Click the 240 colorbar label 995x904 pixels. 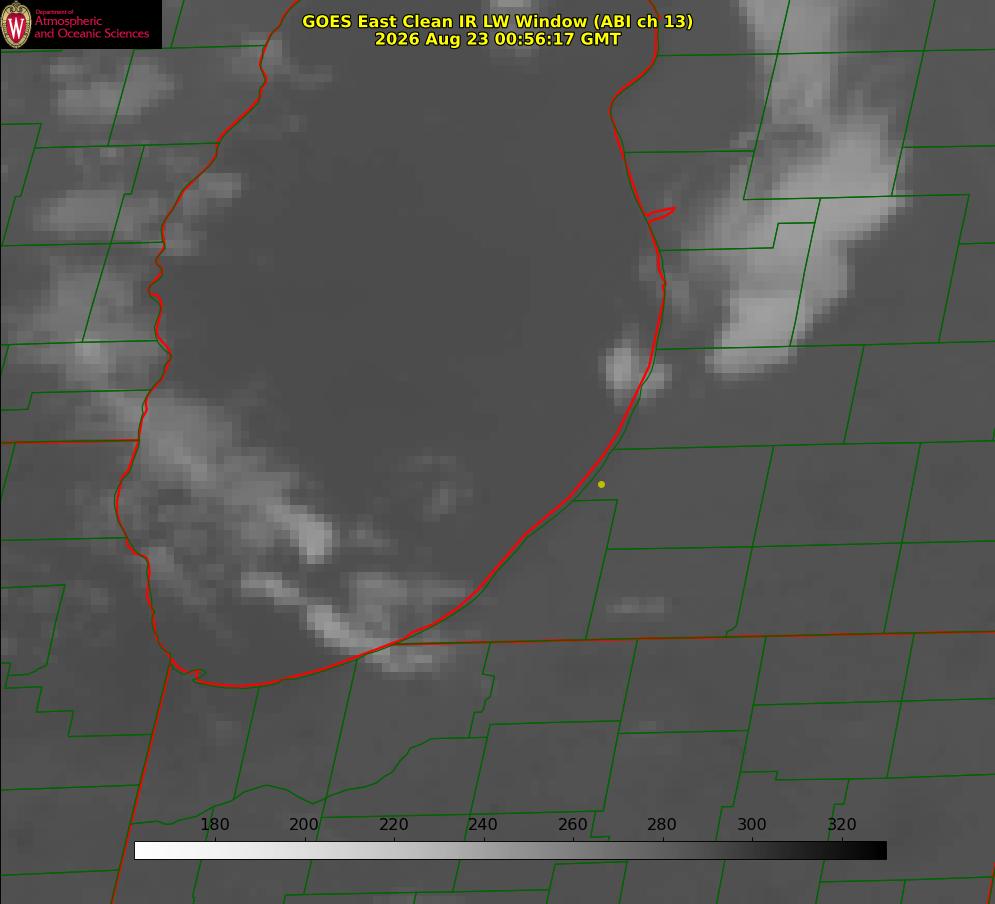click(x=483, y=824)
